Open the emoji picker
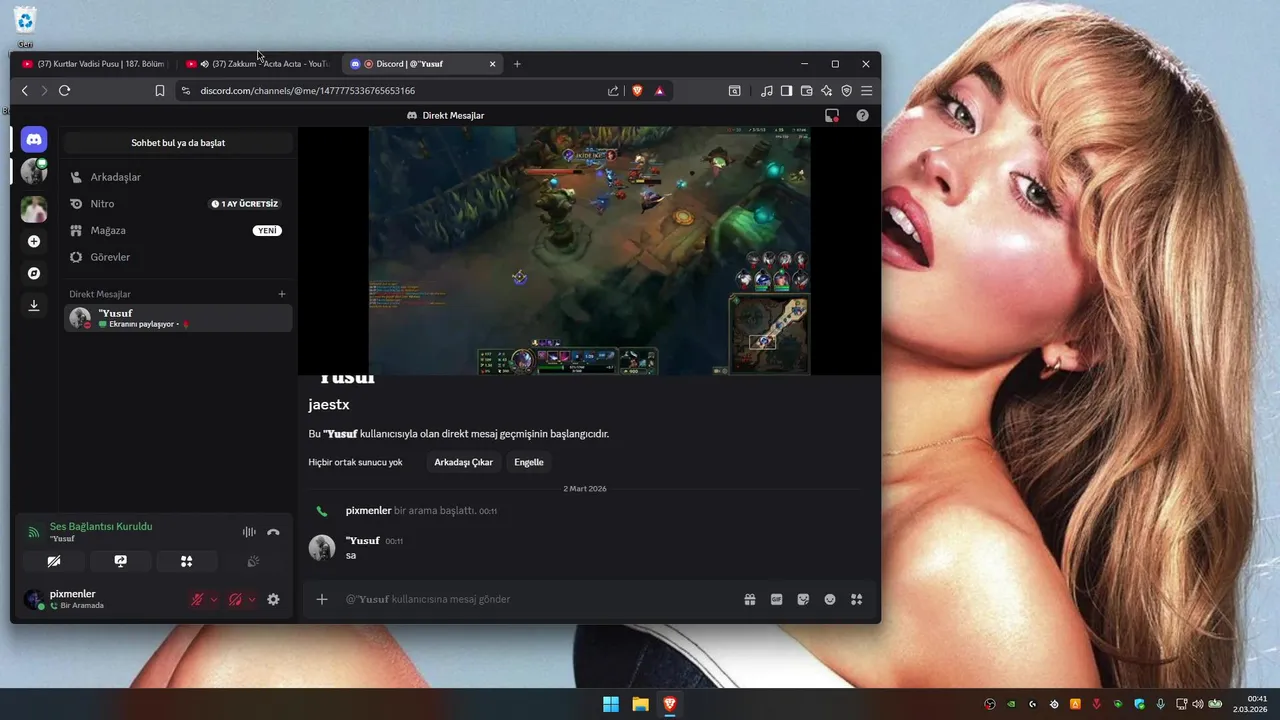The height and width of the screenshot is (720, 1280). click(x=830, y=599)
